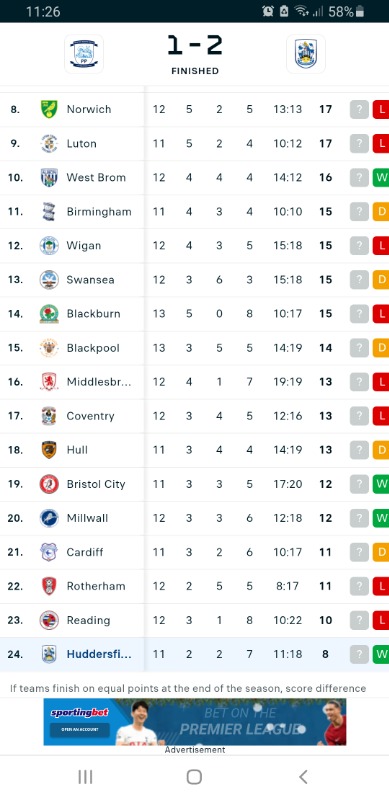
Task: Tap the green W badge for West Brom
Action: coord(381,178)
